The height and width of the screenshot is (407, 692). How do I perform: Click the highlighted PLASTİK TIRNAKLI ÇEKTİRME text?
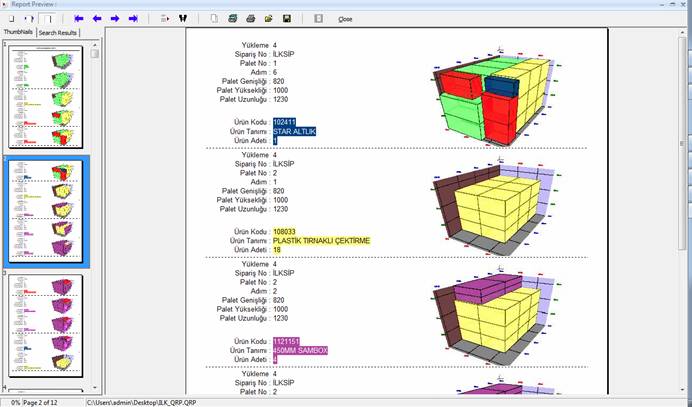coord(320,240)
